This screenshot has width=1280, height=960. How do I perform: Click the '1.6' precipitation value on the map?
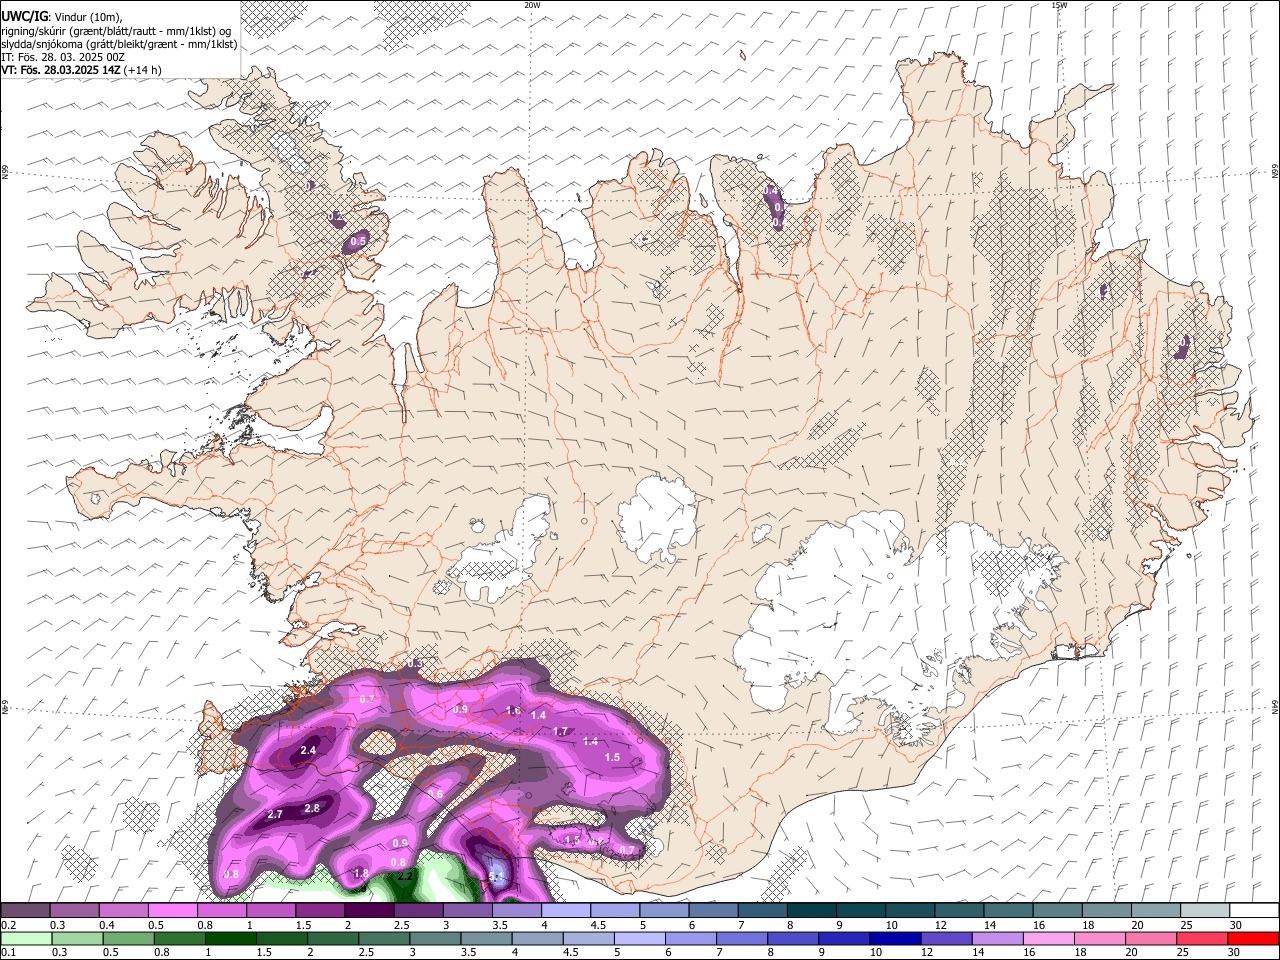[x=514, y=711]
